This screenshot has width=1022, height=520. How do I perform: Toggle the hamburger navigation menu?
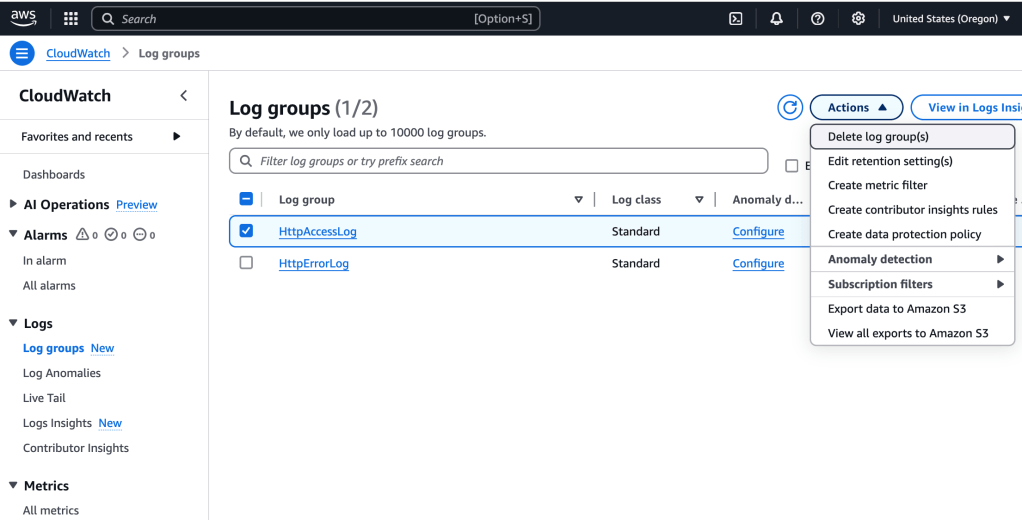pos(22,53)
